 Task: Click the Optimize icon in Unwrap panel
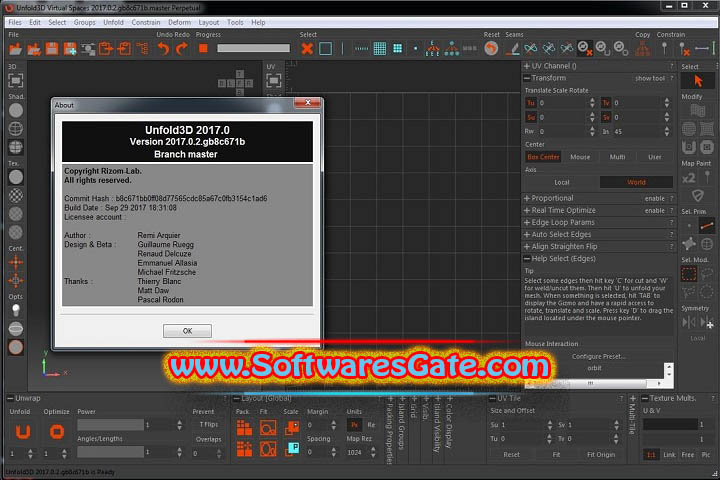click(57, 433)
